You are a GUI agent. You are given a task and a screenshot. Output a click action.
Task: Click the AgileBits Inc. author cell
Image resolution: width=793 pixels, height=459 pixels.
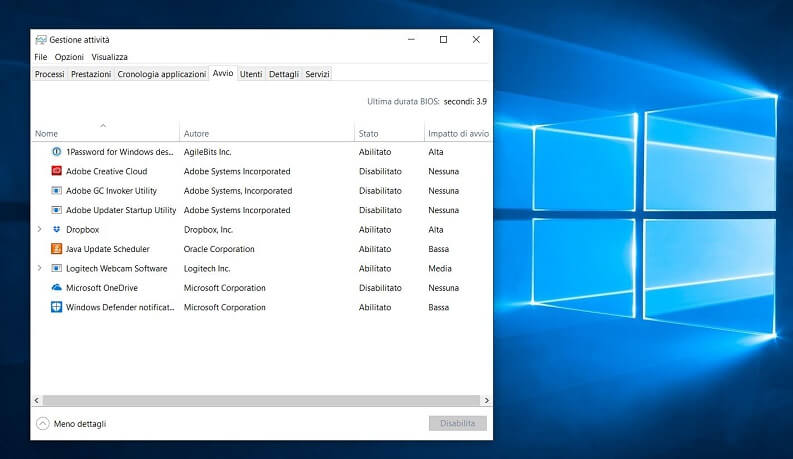coord(207,152)
